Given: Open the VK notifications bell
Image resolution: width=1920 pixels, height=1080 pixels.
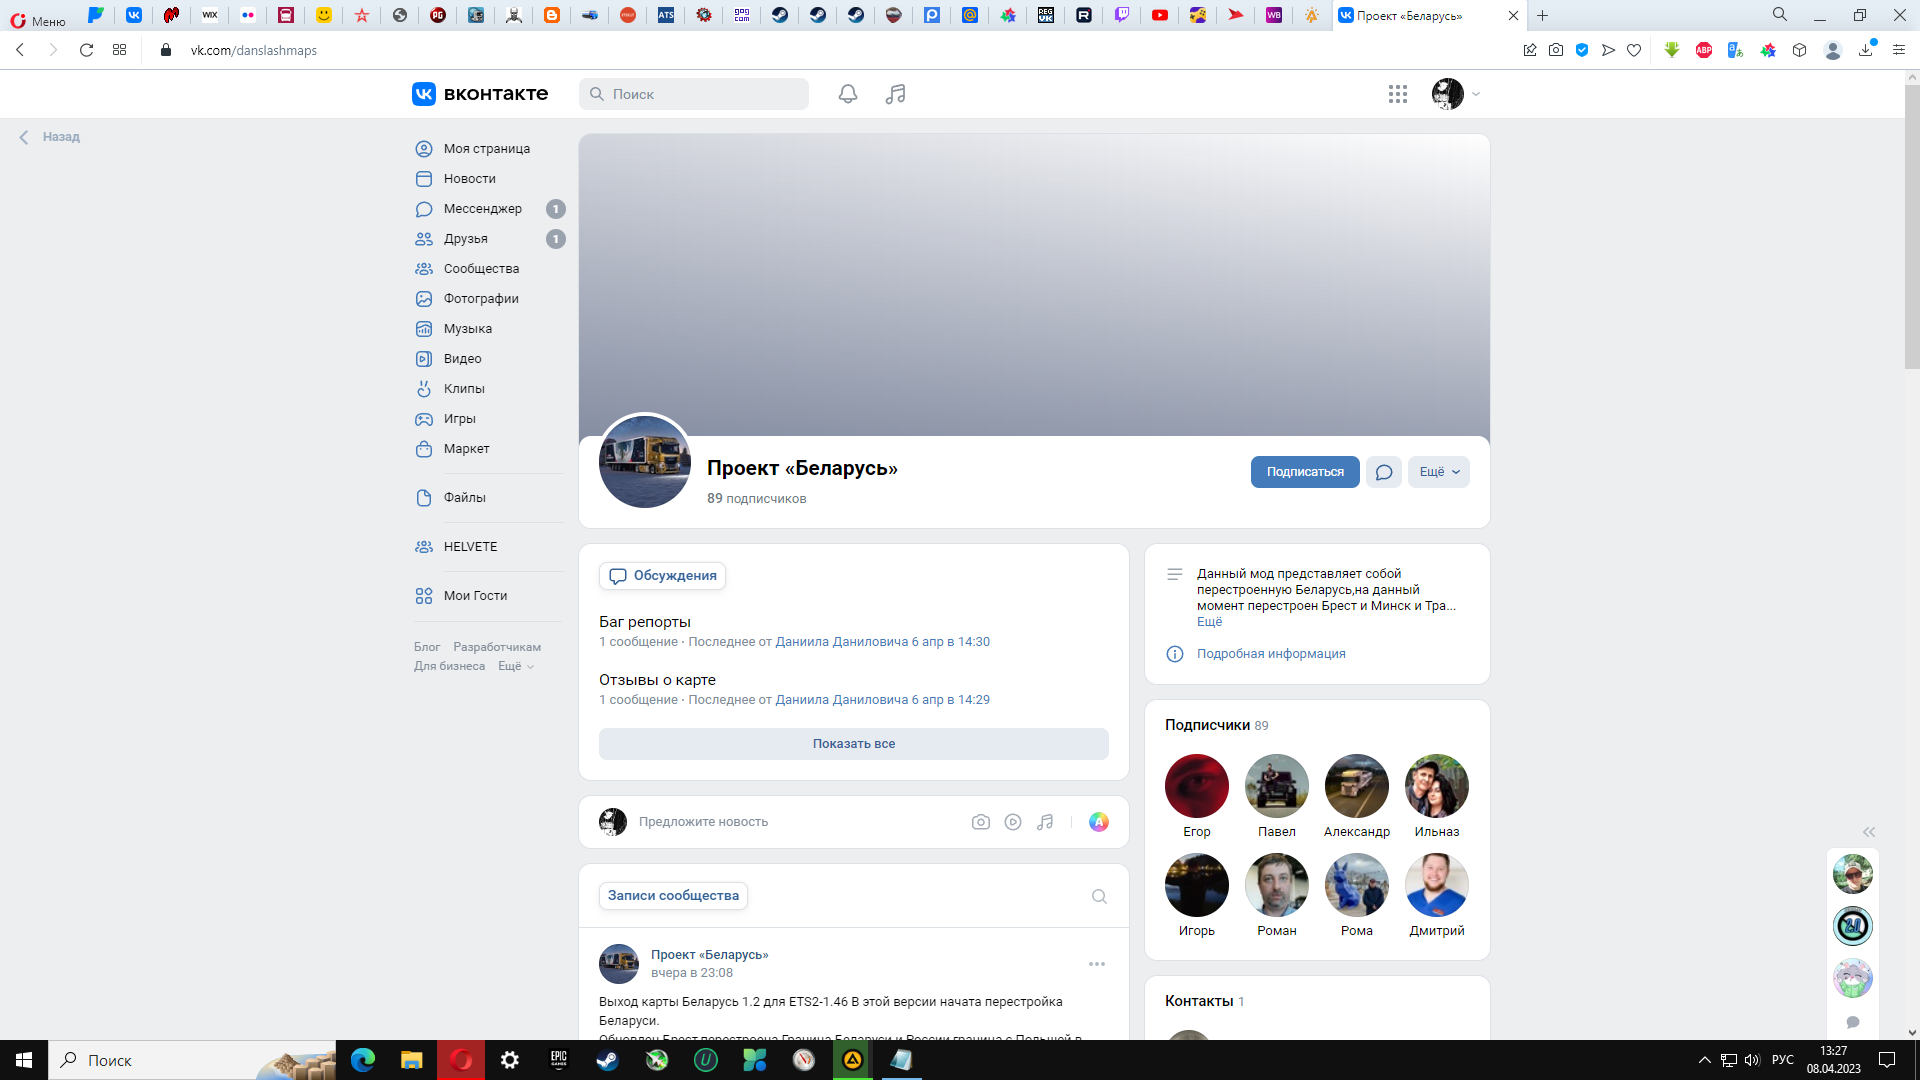Looking at the screenshot, I should [847, 94].
